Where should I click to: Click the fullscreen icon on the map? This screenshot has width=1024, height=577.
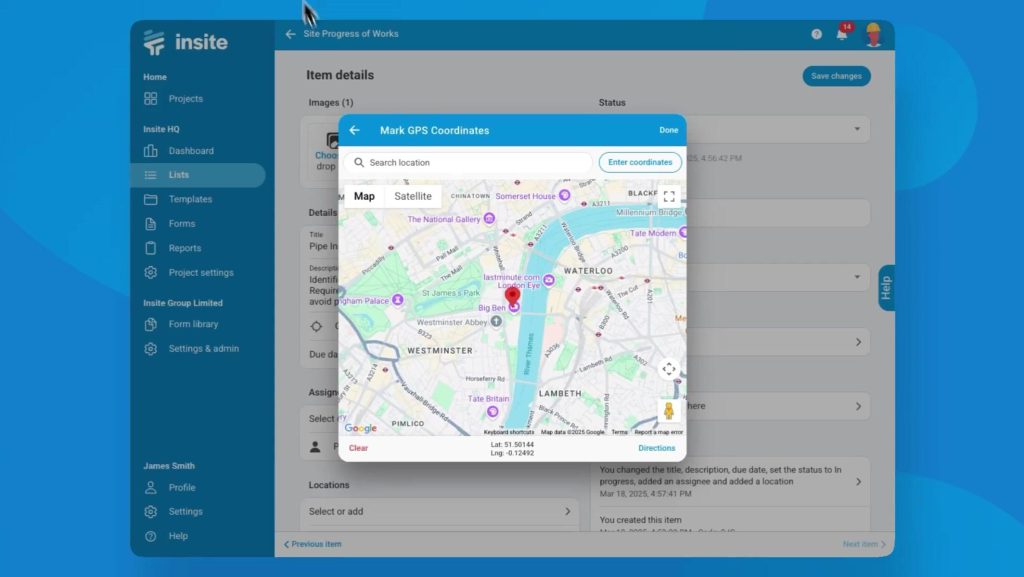pos(671,196)
